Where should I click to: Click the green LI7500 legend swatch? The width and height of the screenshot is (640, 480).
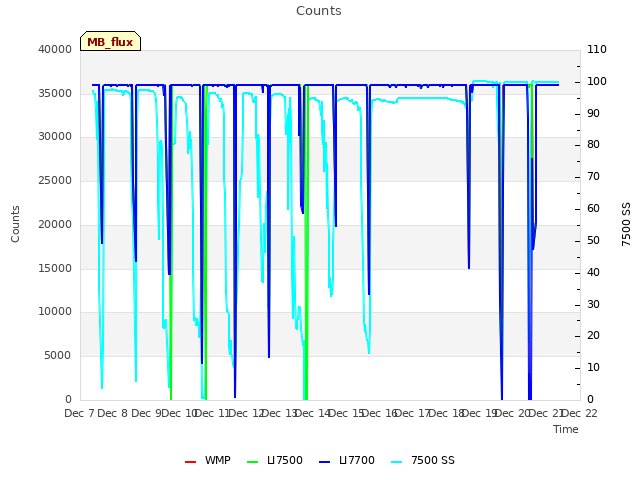click(253, 462)
